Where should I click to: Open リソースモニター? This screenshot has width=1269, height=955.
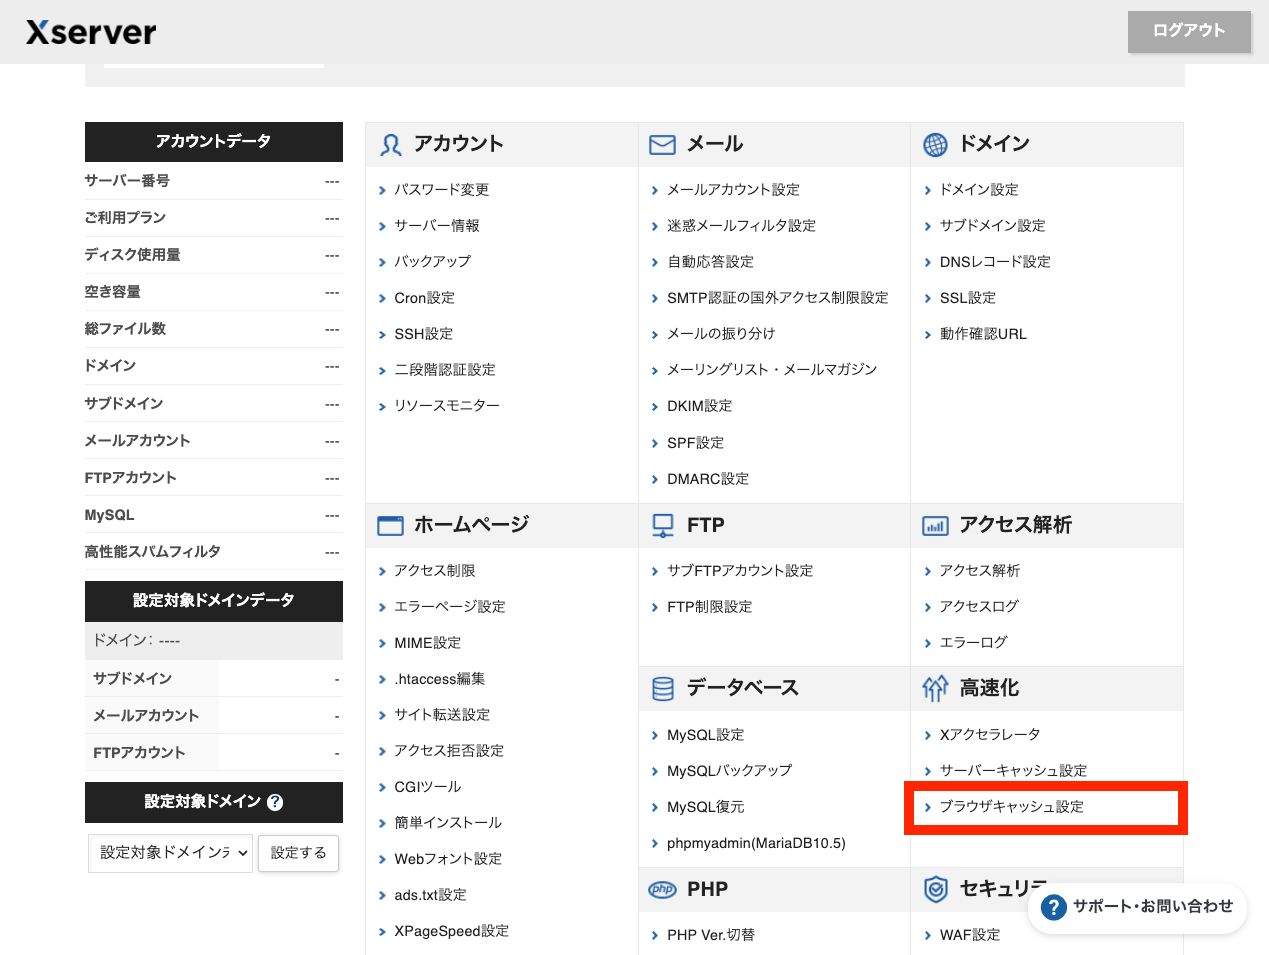(446, 406)
